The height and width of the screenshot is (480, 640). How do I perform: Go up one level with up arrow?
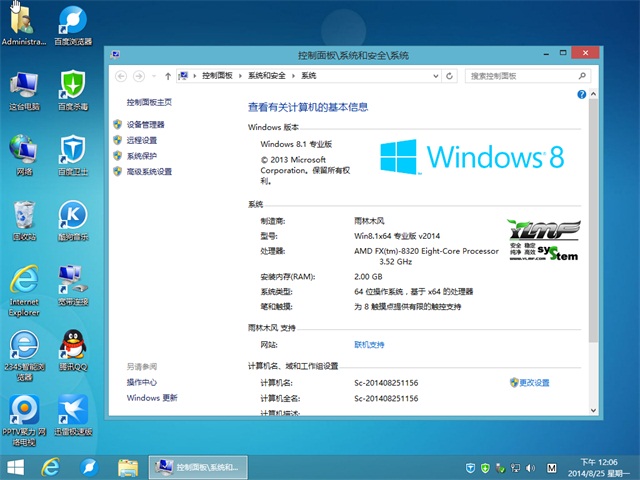(x=167, y=75)
